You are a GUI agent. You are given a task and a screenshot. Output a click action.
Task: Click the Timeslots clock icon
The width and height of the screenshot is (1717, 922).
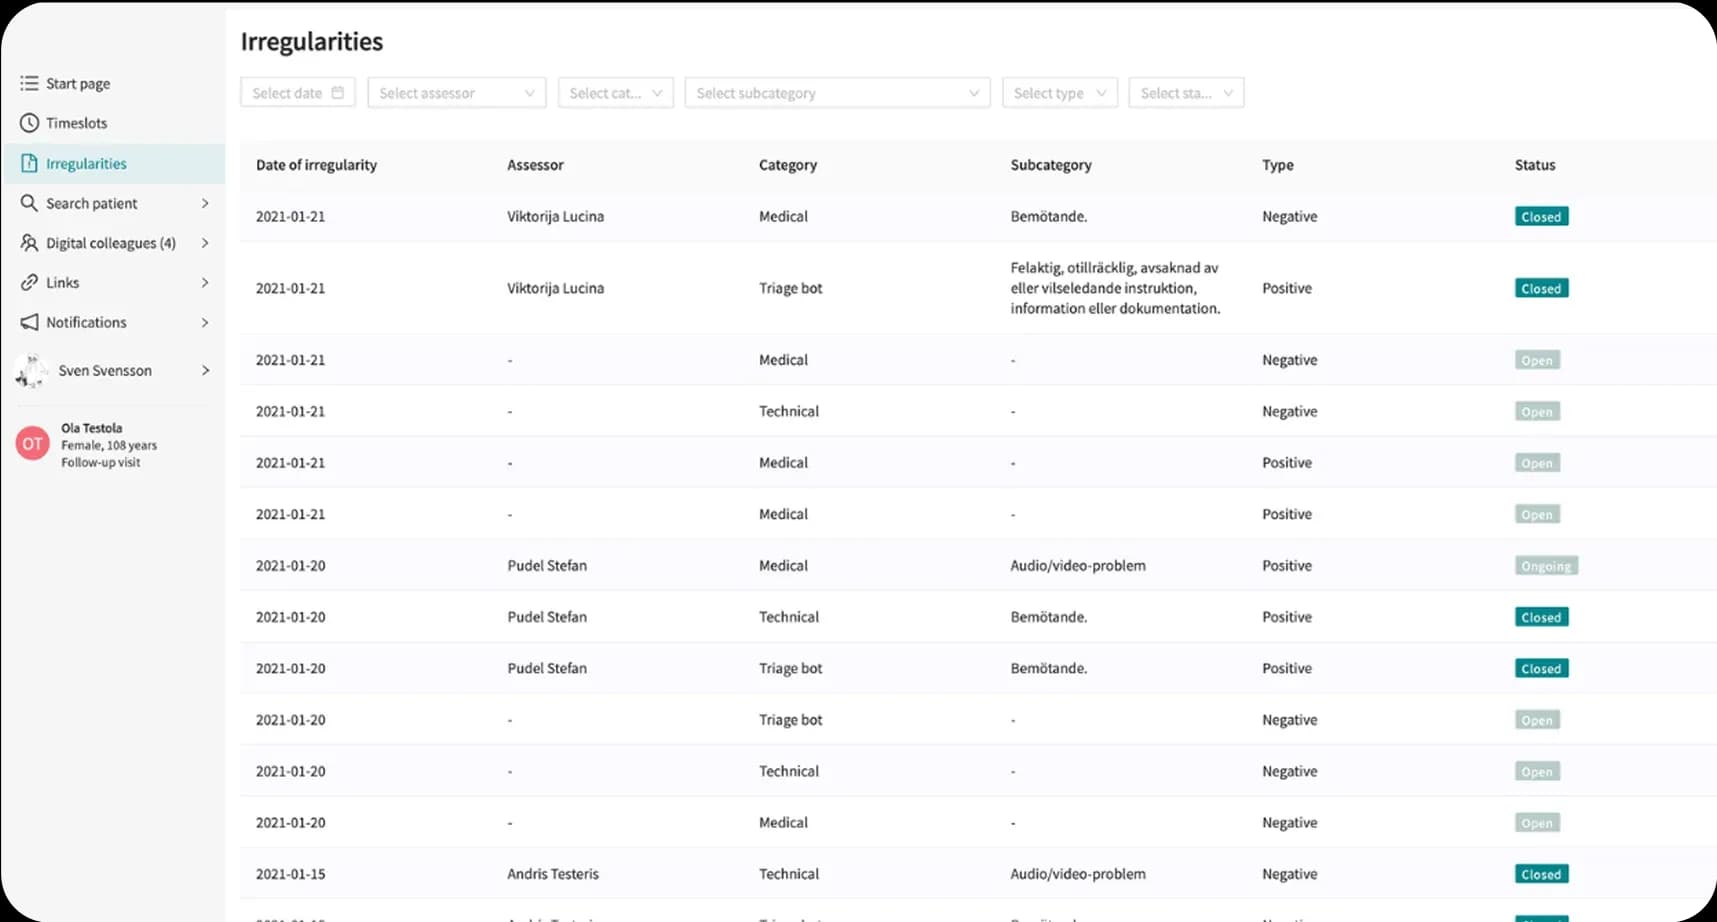click(x=29, y=123)
